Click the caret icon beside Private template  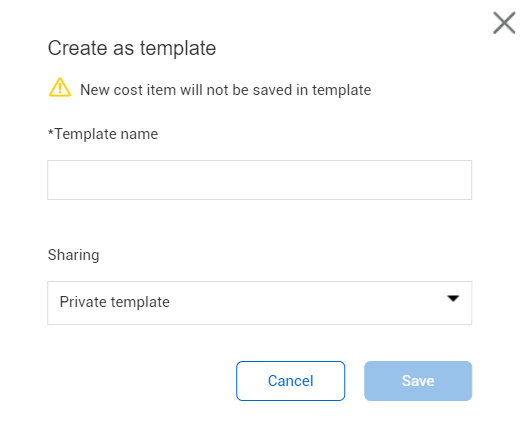point(453,298)
